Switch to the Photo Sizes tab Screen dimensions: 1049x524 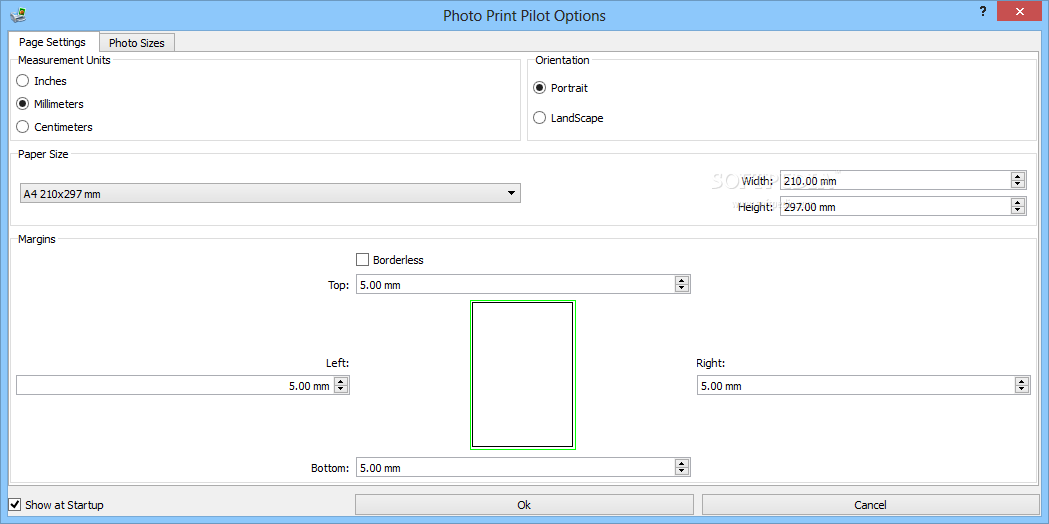tap(136, 43)
